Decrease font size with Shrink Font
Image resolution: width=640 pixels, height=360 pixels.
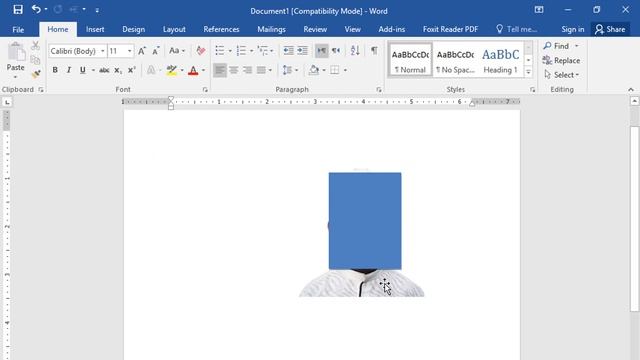156,51
